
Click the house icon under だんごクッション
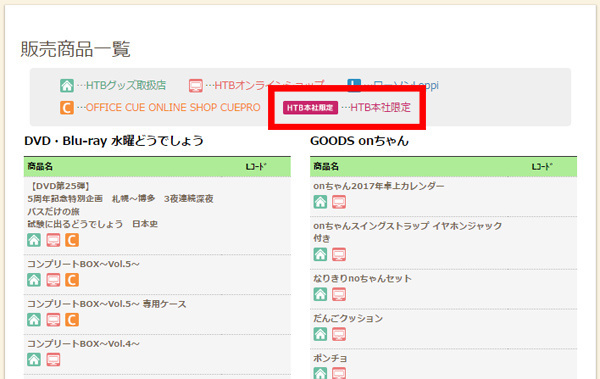pyautogui.click(x=320, y=334)
